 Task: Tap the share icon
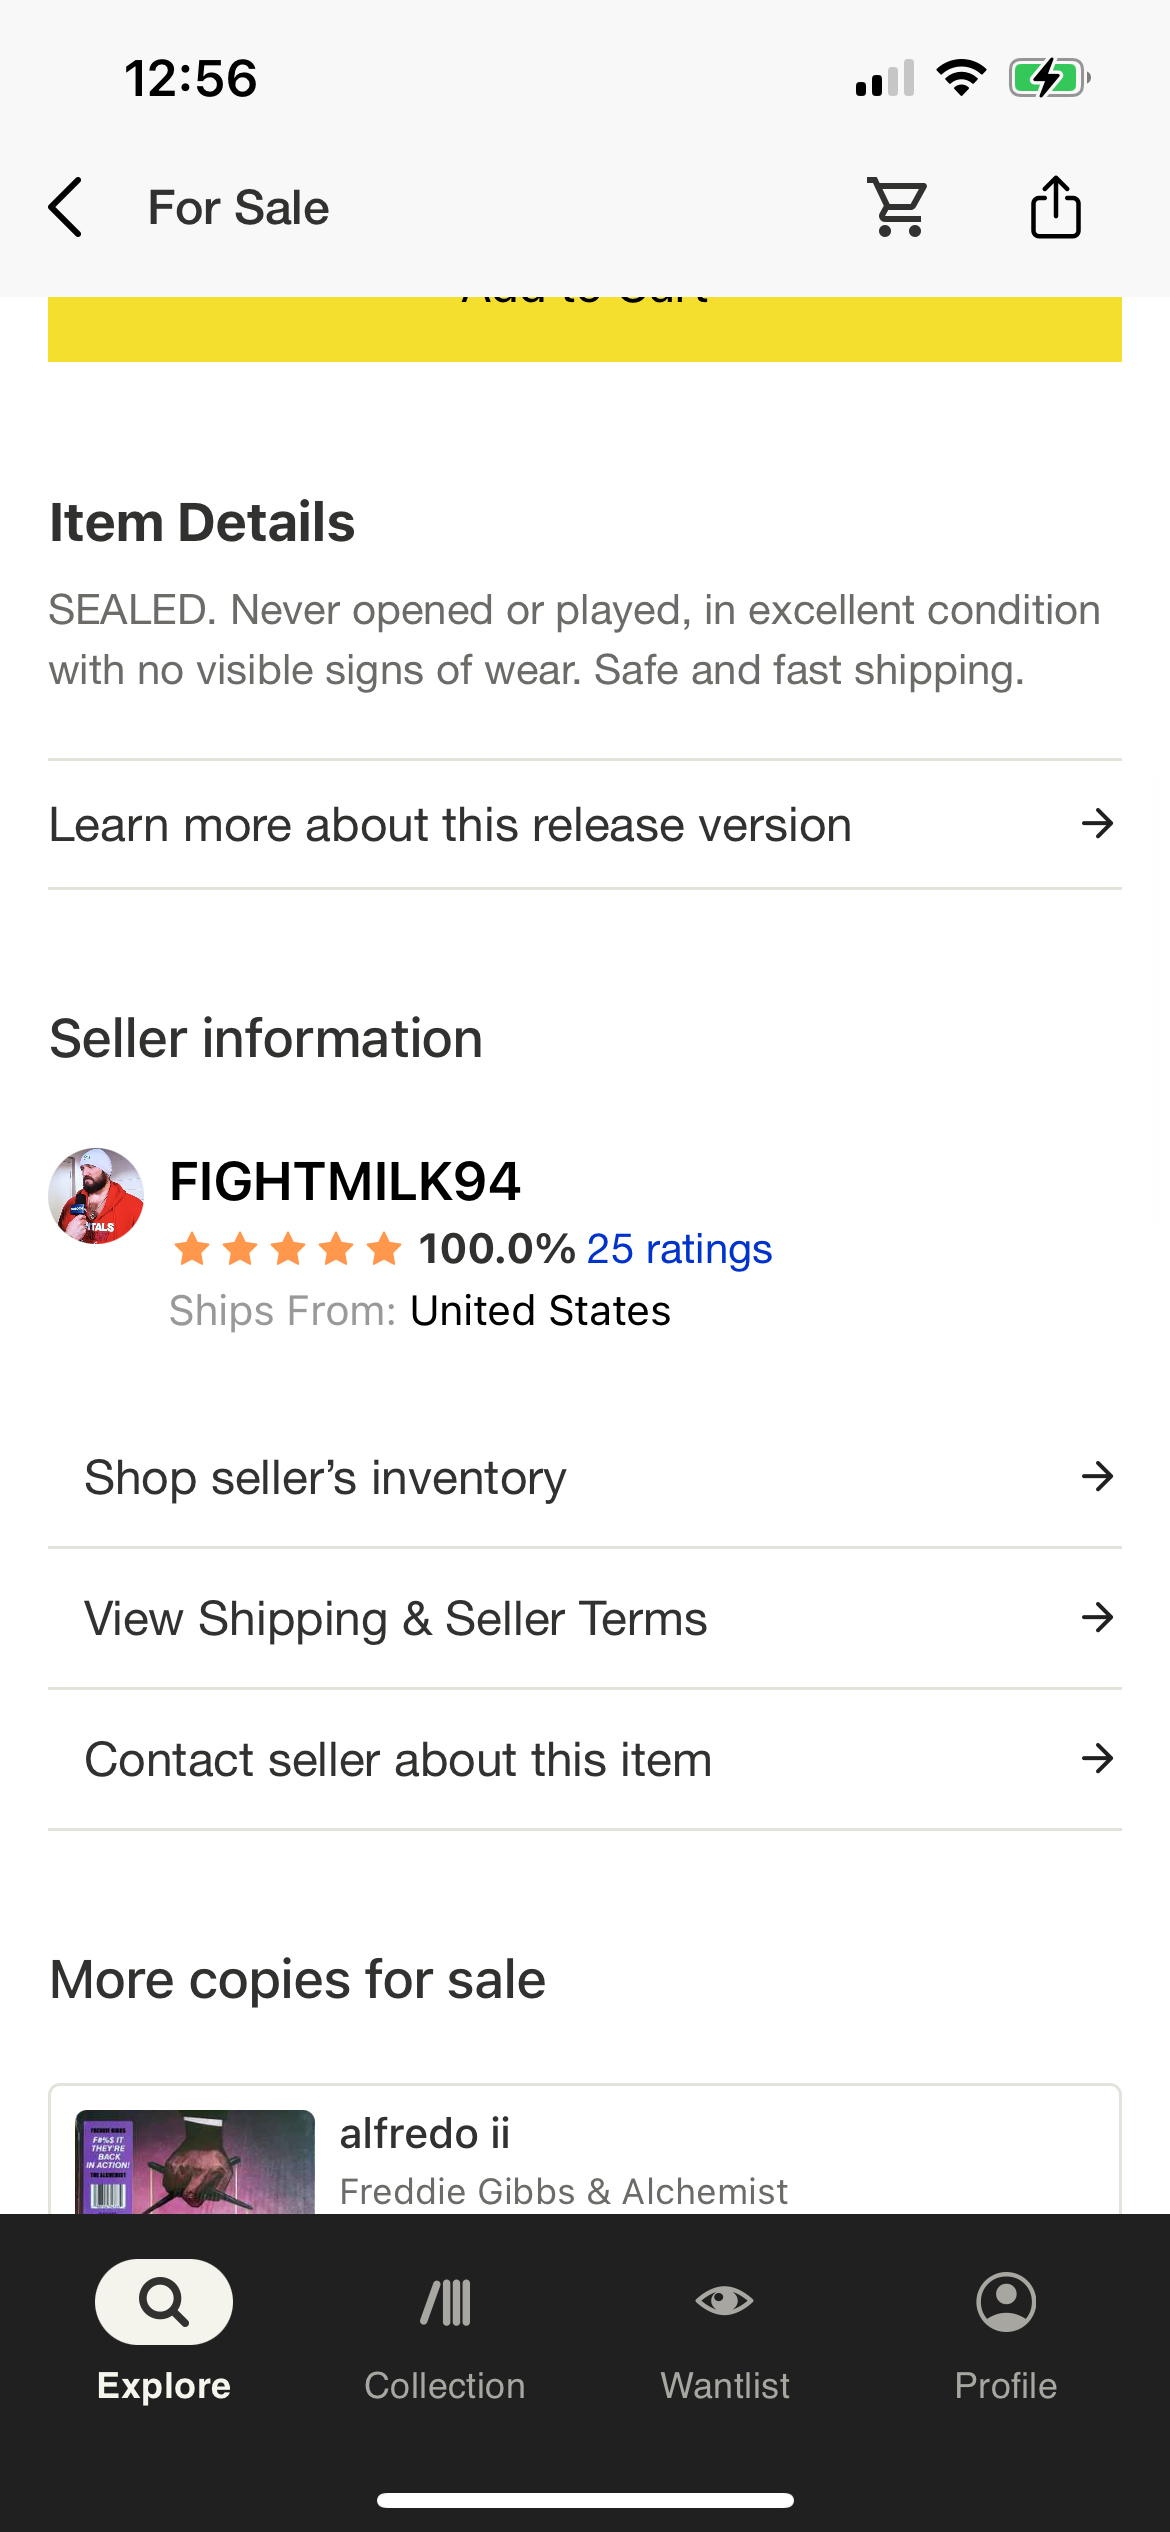click(1055, 208)
